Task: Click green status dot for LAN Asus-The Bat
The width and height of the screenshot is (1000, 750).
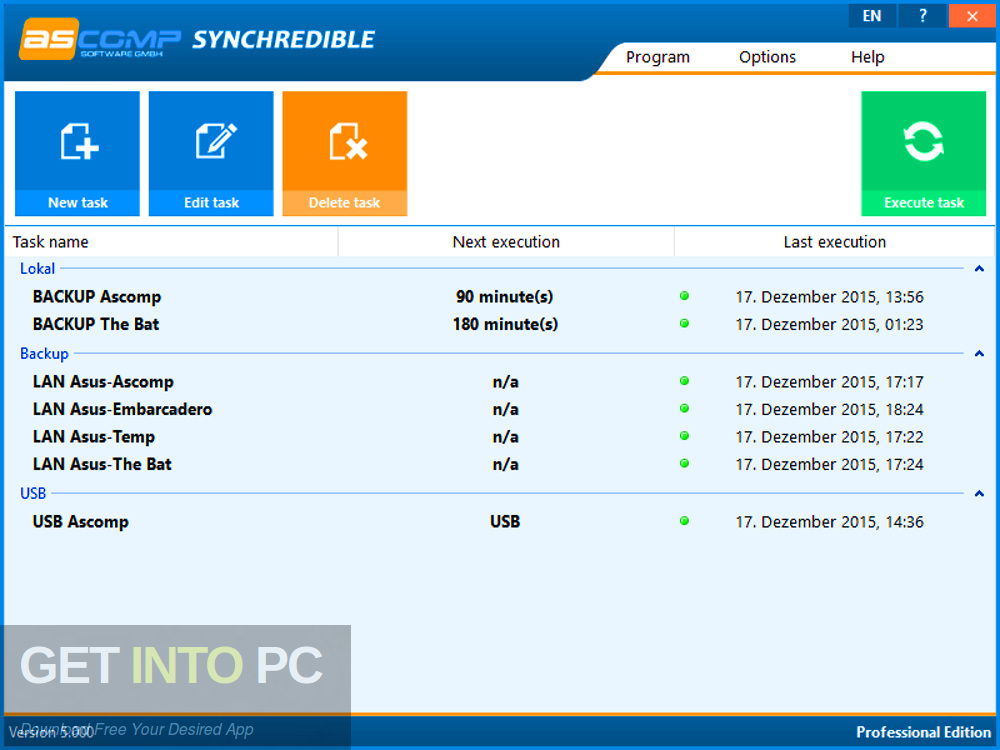Action: (x=684, y=463)
